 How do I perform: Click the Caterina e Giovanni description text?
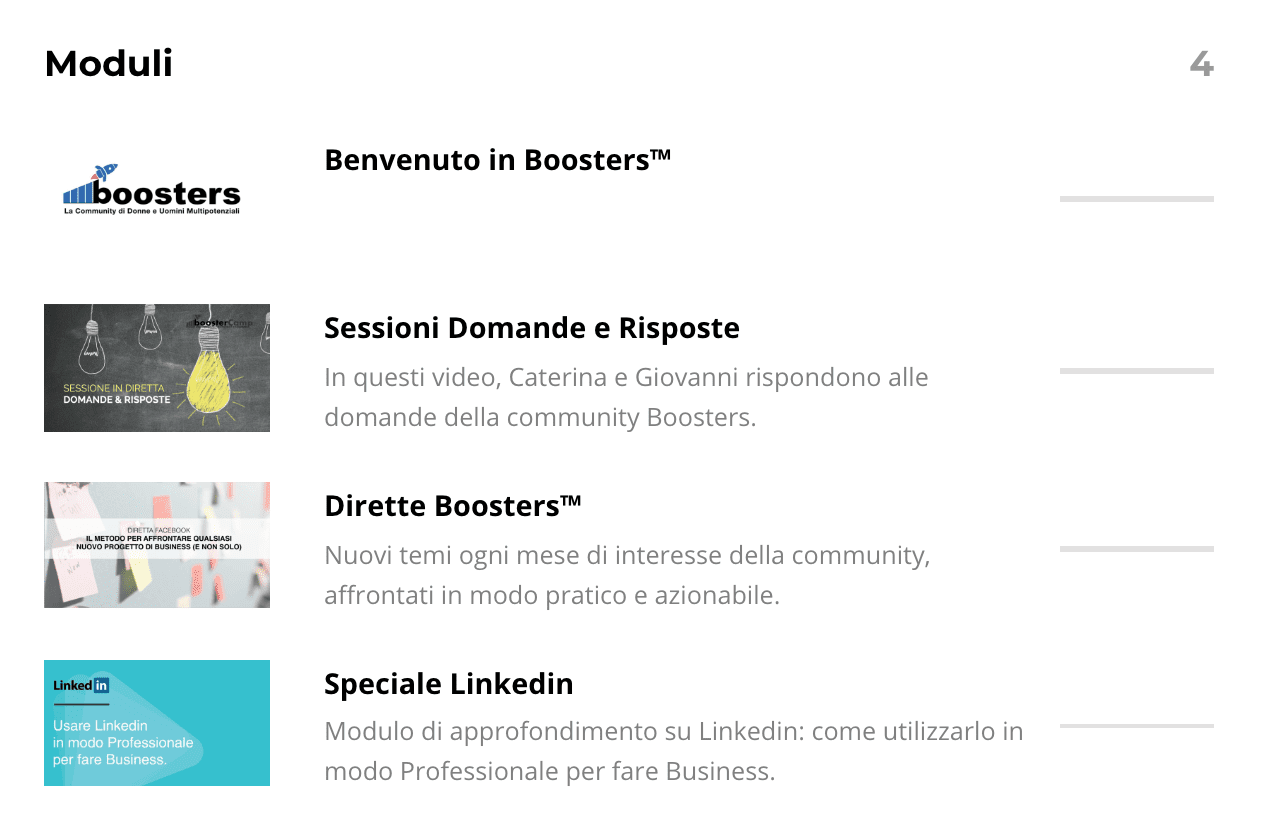(626, 397)
